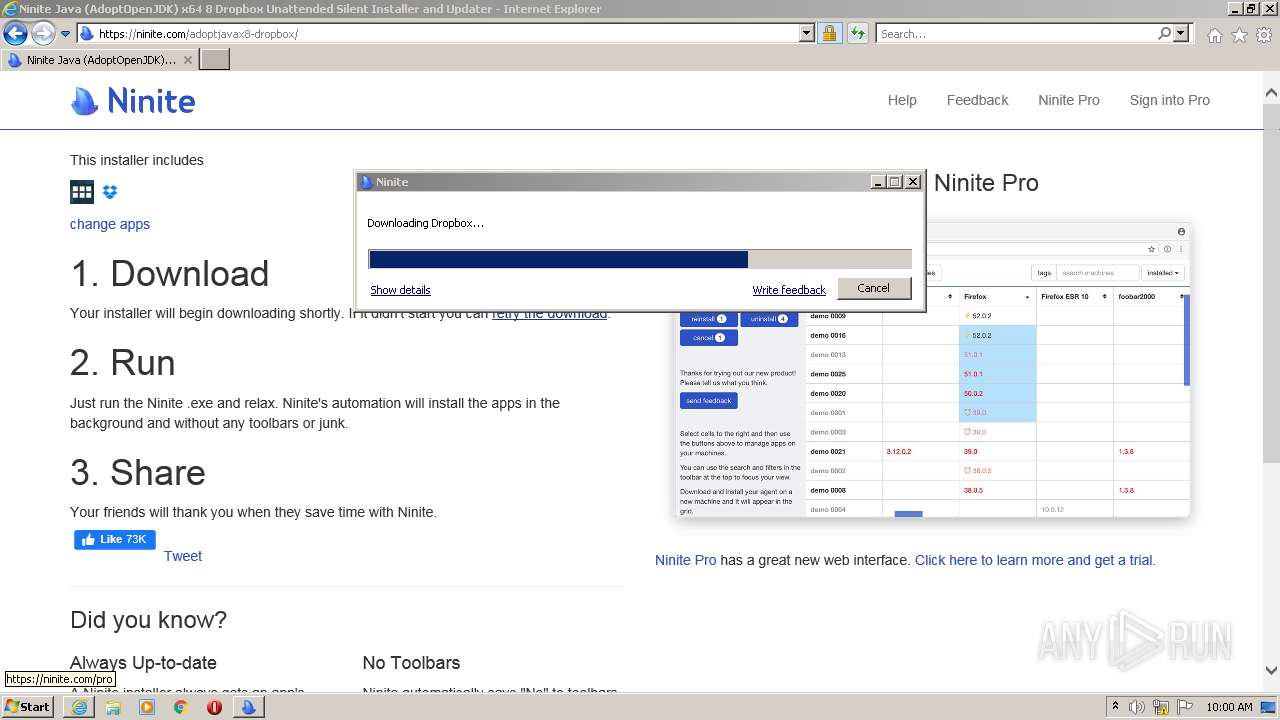
Task: Click the page vertical scrollbar down arrow
Action: 1271,671
